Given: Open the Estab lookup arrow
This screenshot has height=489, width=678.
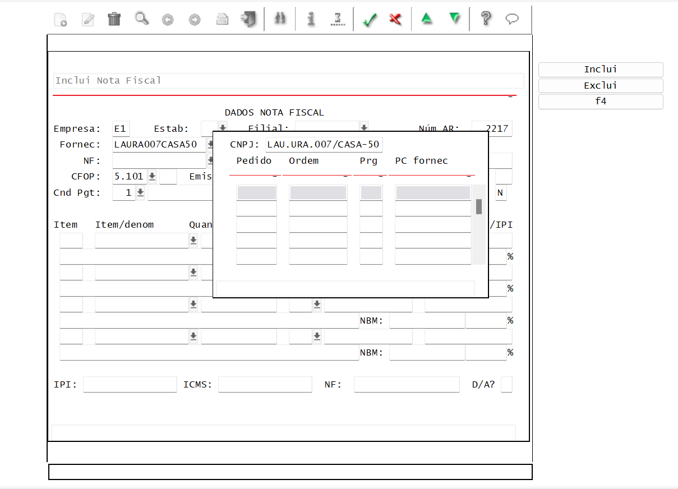Looking at the screenshot, I should coord(222,127).
